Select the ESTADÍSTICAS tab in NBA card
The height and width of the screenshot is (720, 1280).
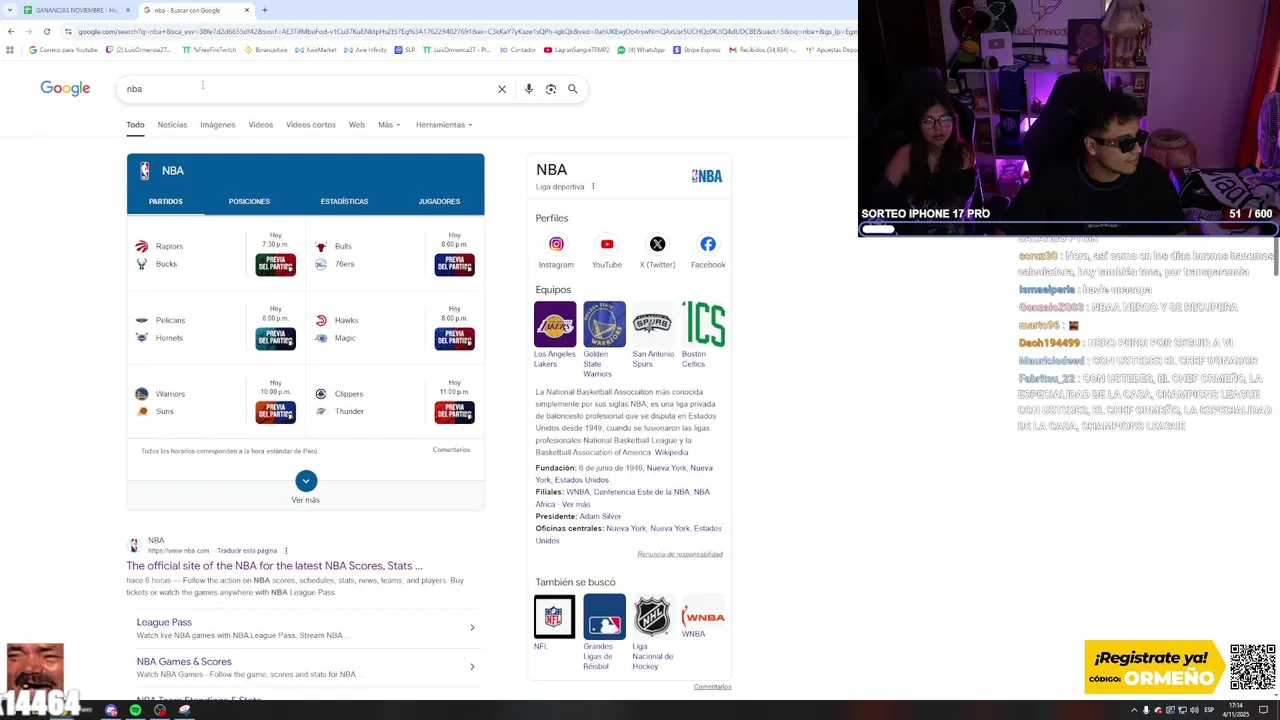point(344,201)
